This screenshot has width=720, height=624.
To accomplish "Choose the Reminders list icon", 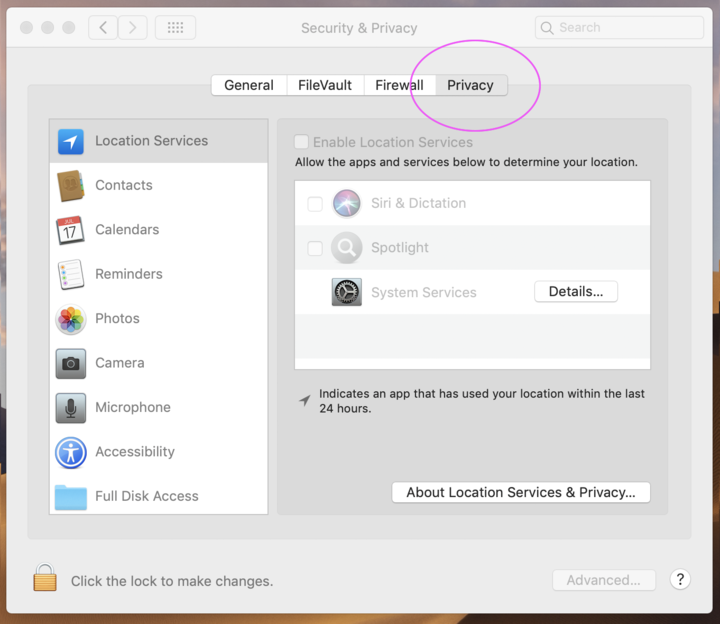I will 70,274.
